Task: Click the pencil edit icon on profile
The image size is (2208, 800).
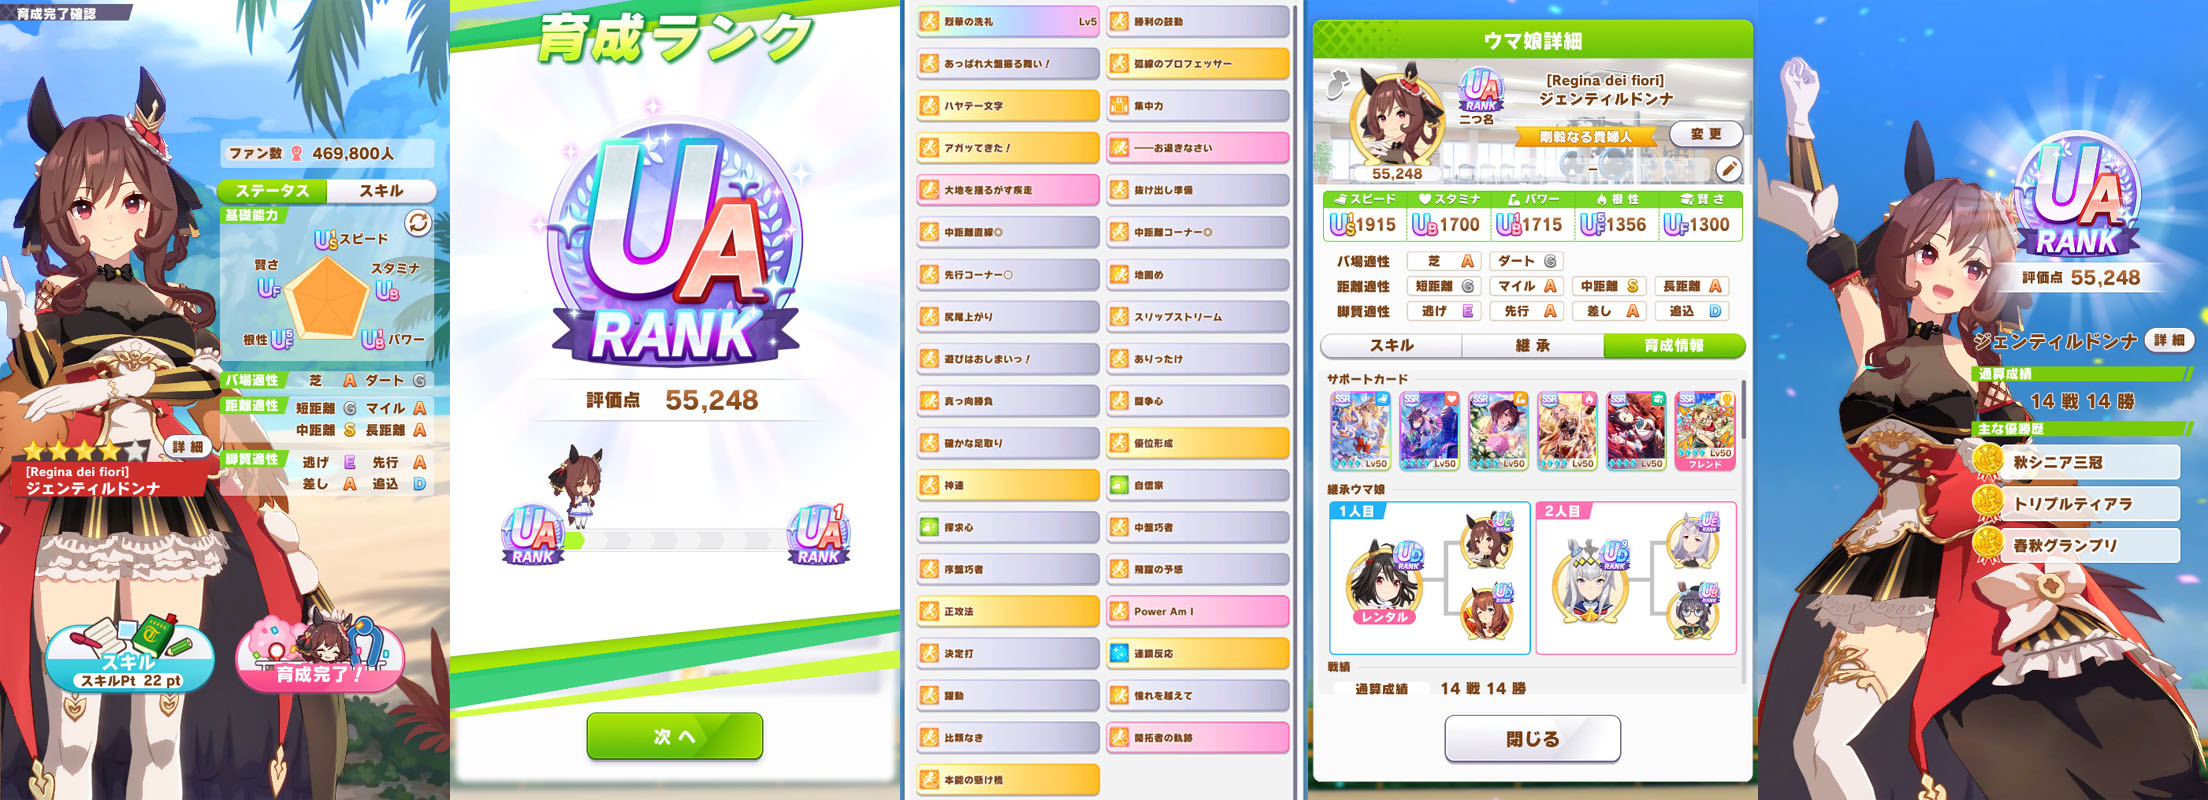Action: pyautogui.click(x=1728, y=168)
